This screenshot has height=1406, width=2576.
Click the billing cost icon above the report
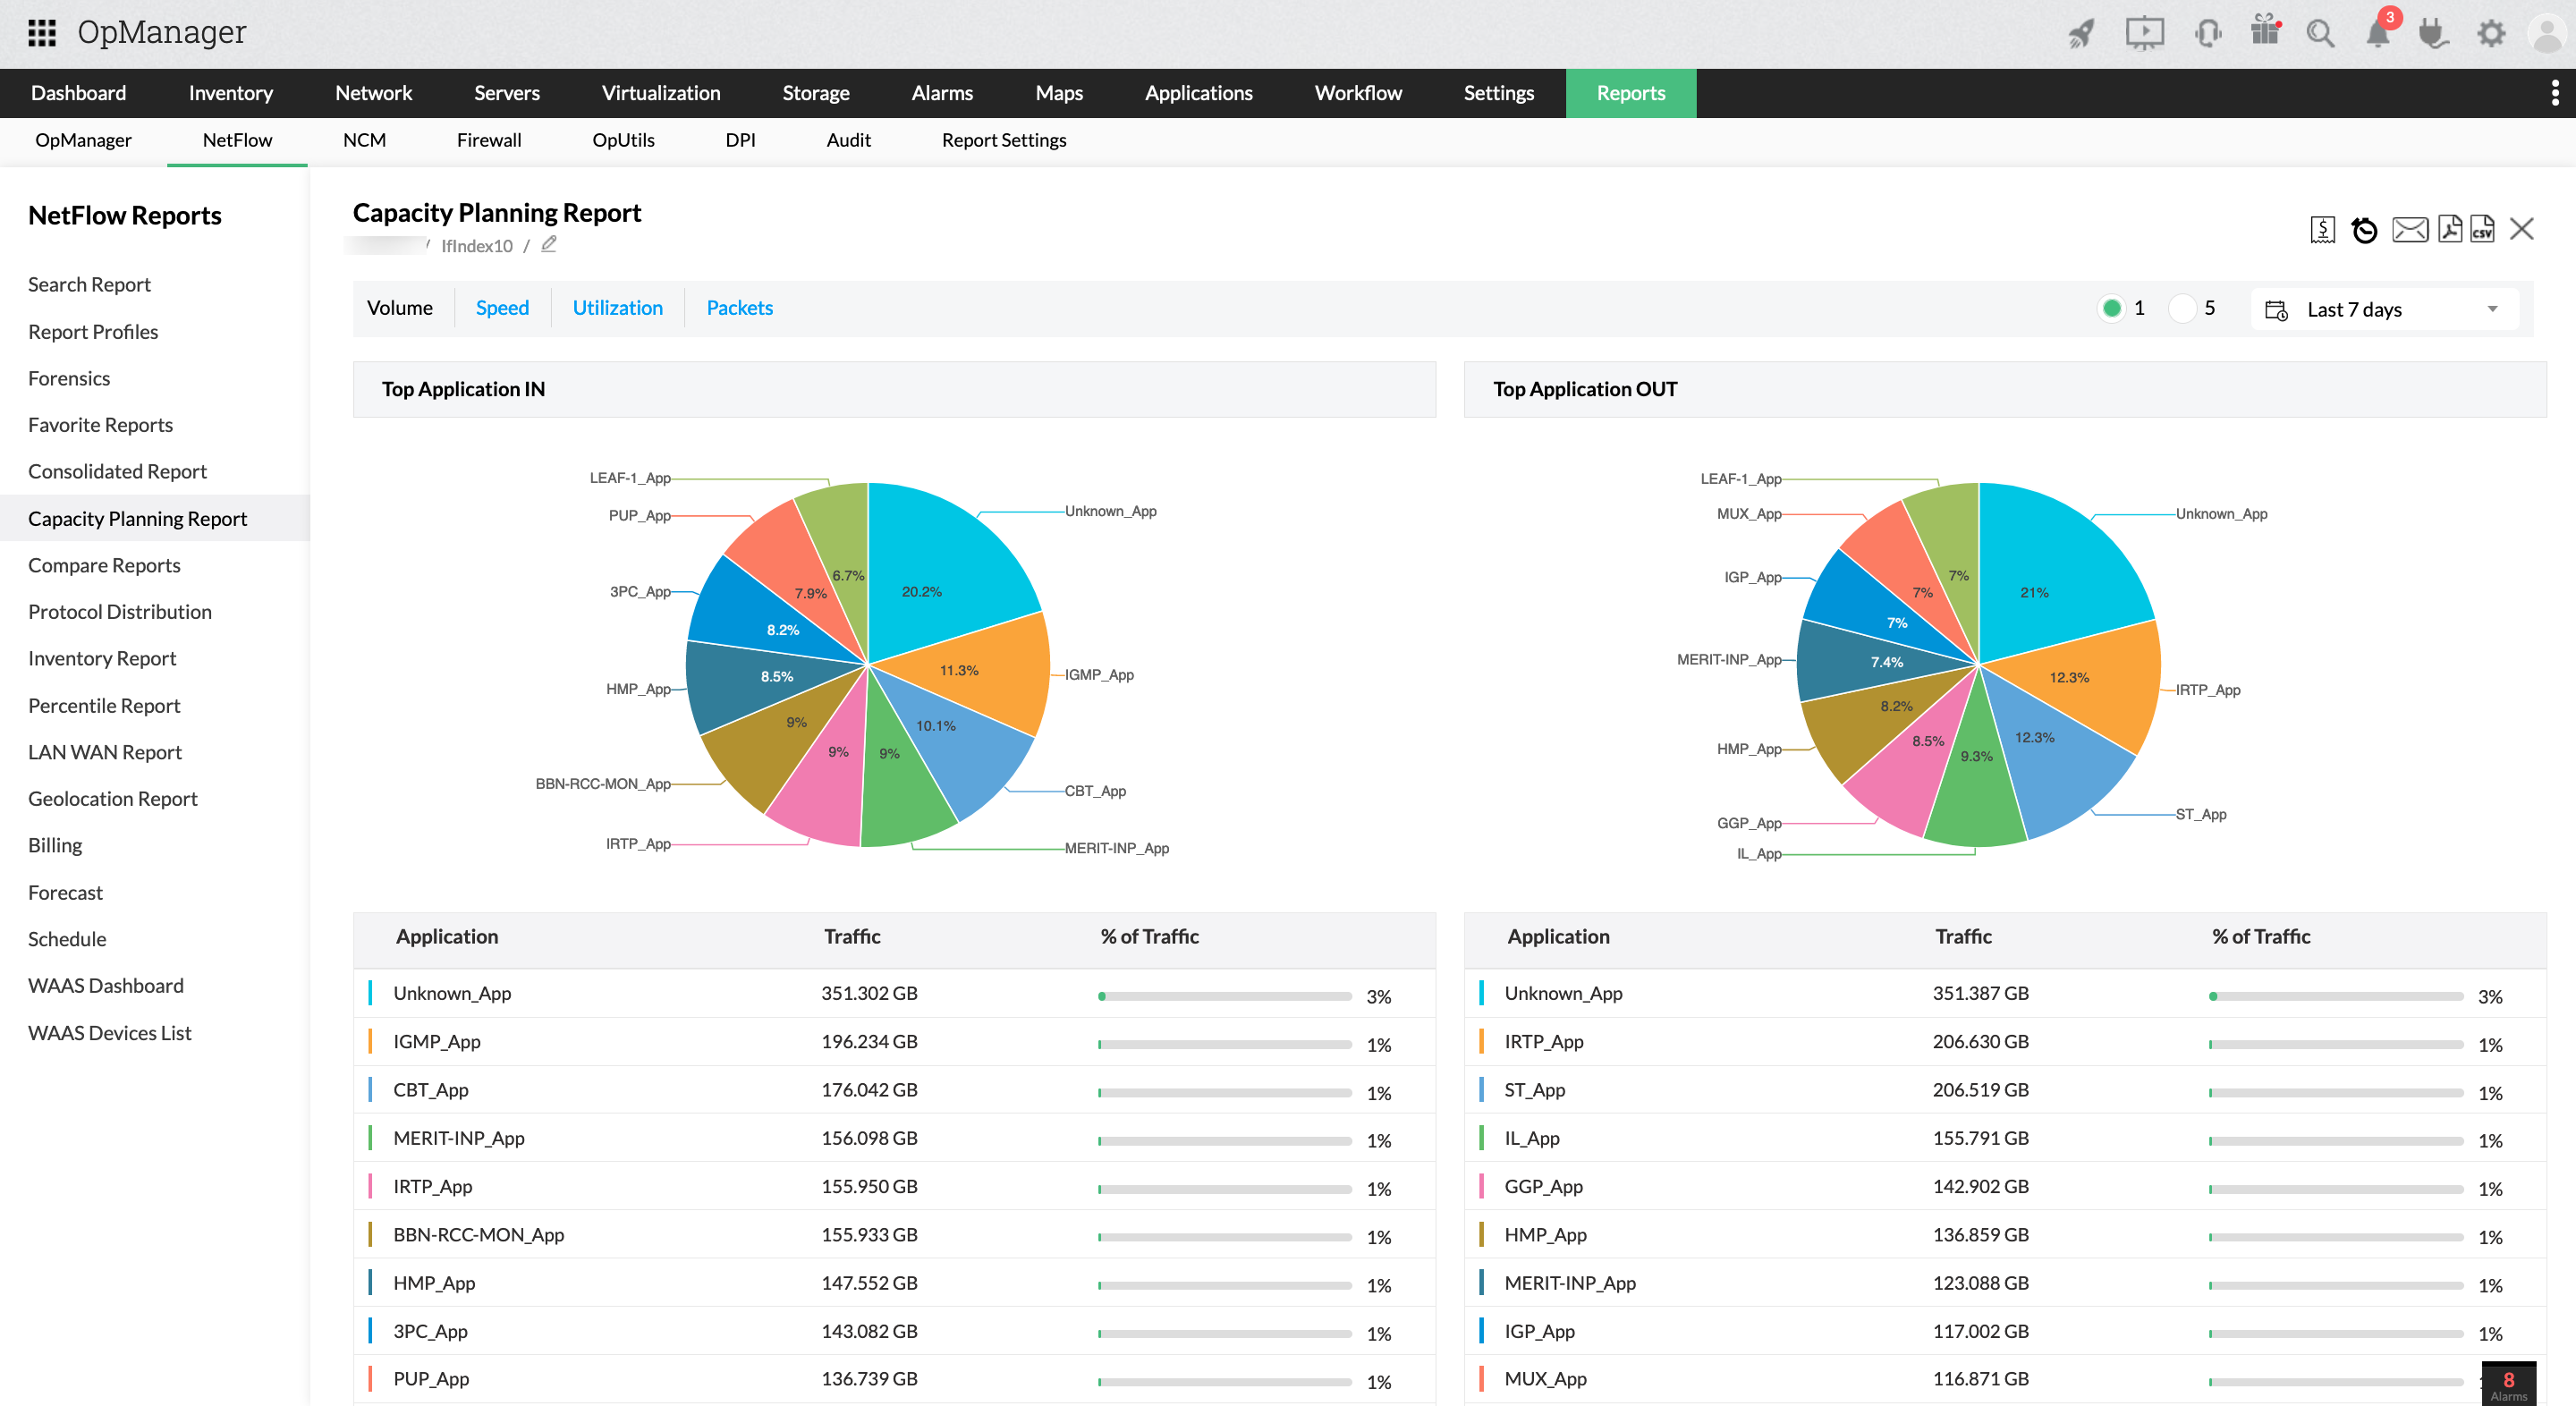2323,229
